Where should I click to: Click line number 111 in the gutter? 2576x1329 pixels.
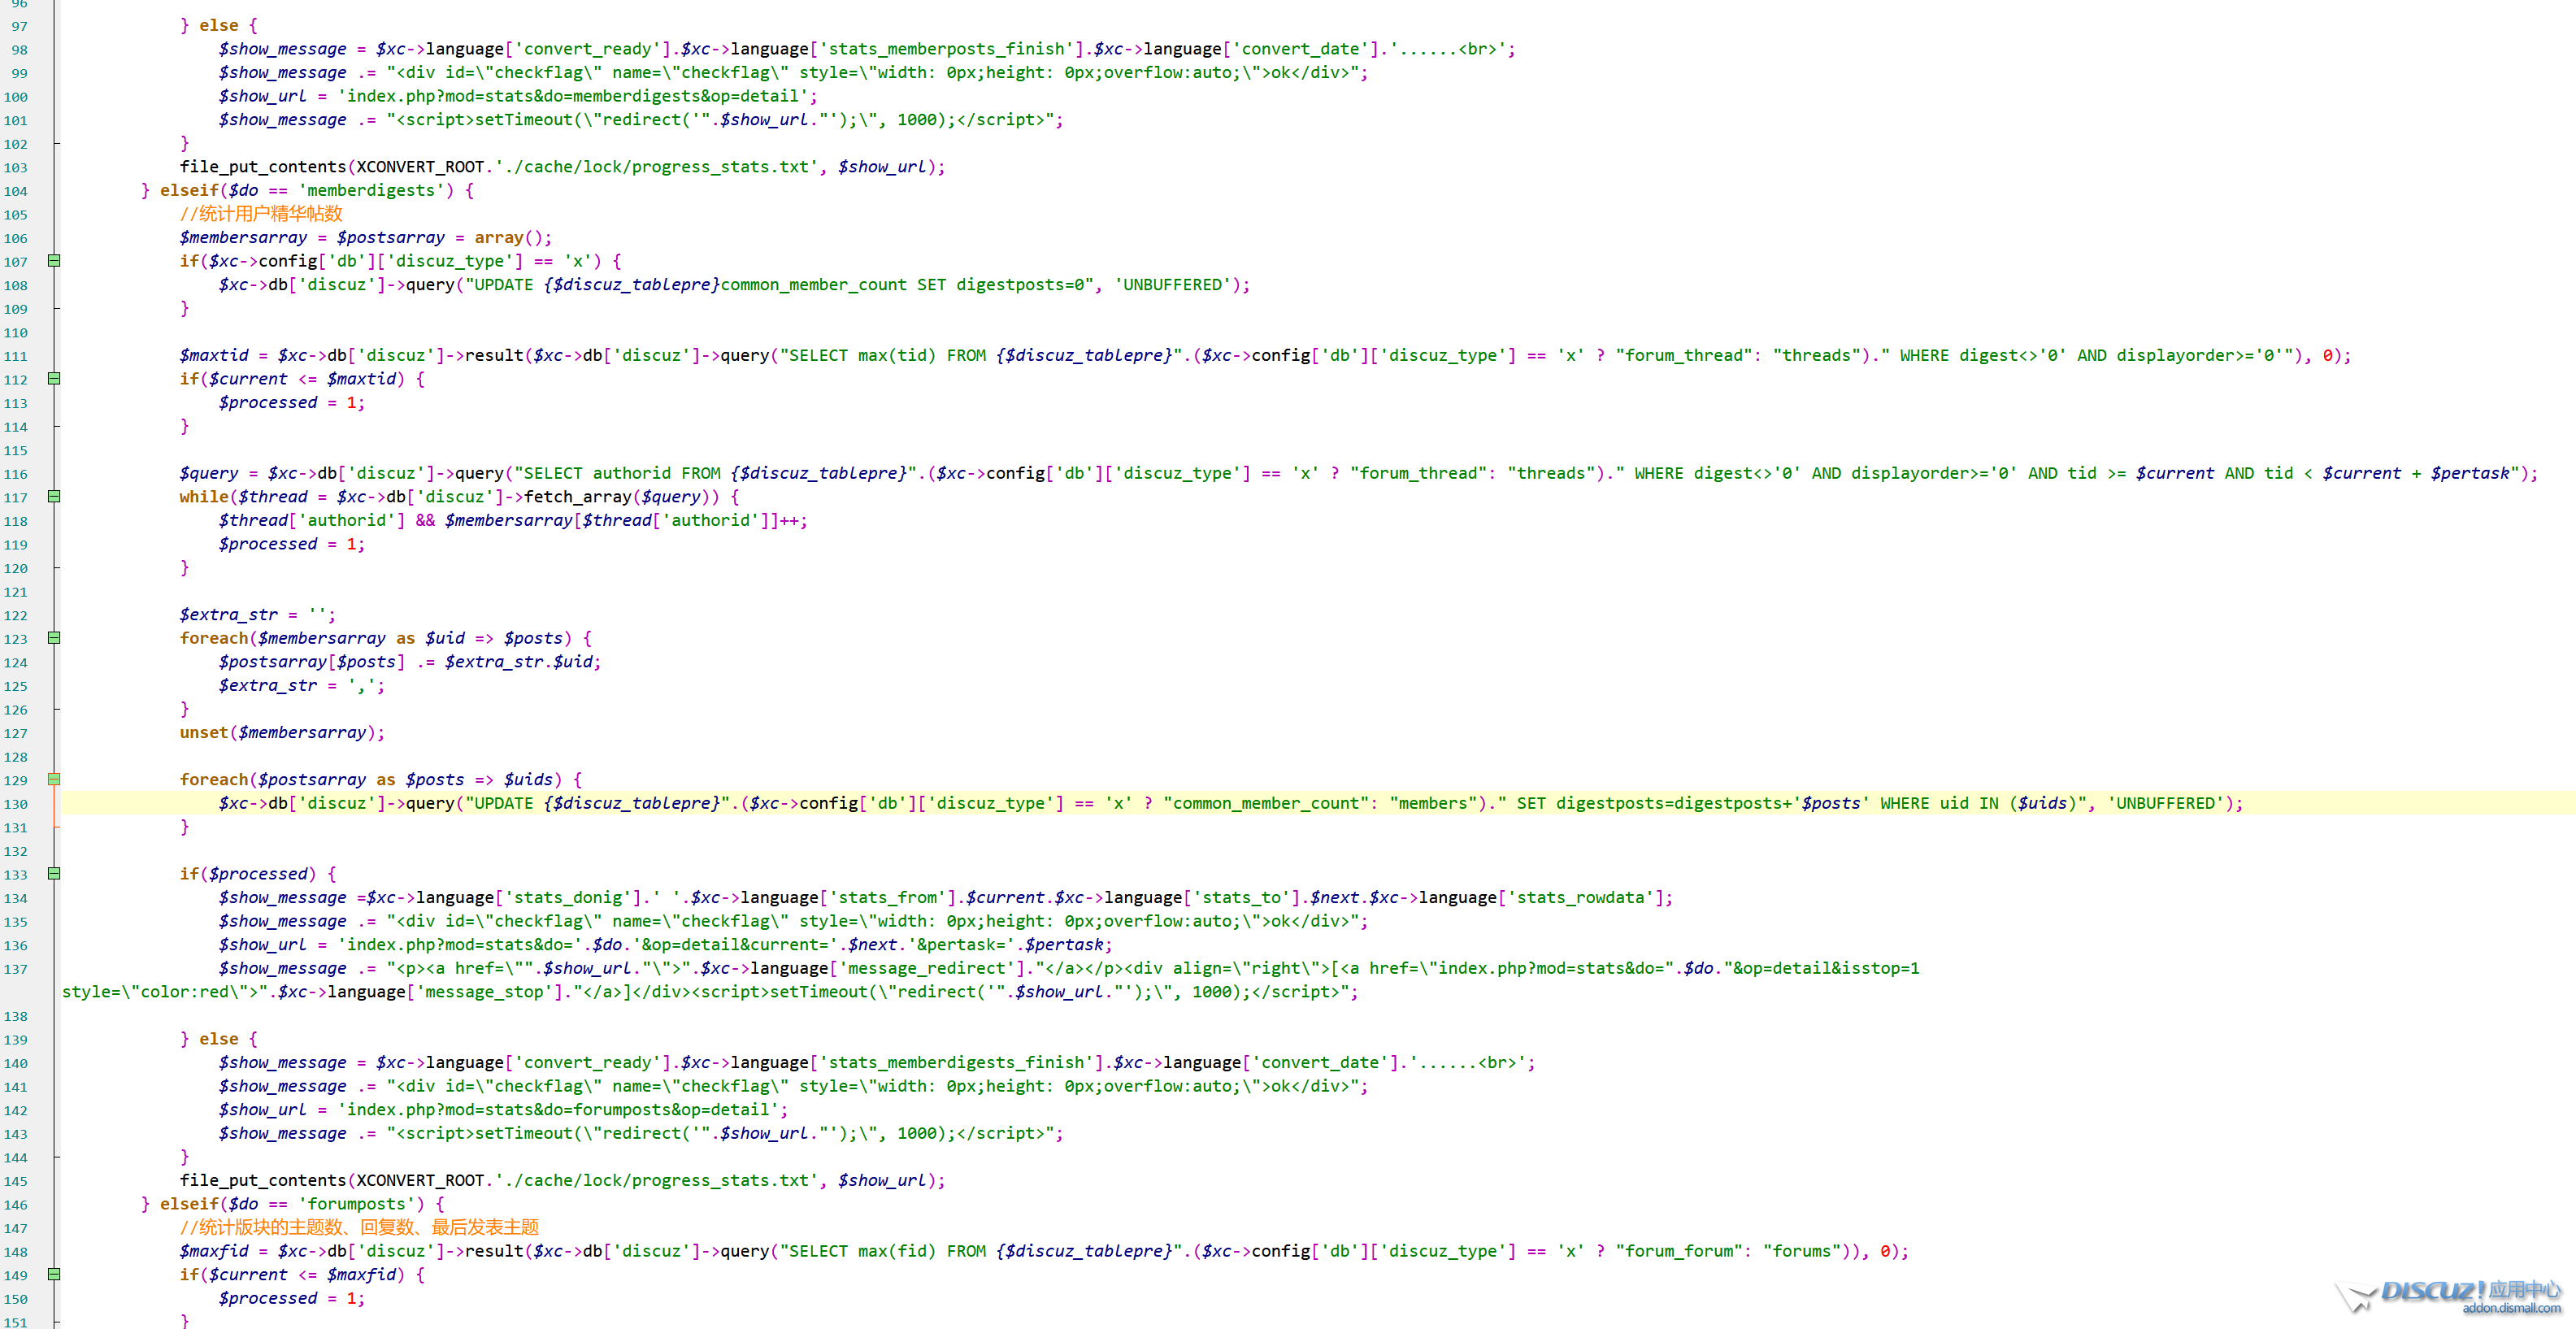[16, 356]
